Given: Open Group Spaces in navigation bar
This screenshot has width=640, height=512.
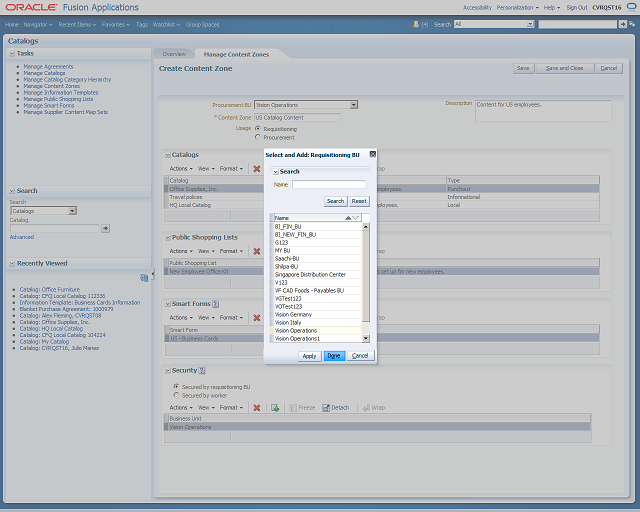Looking at the screenshot, I should (x=202, y=24).
